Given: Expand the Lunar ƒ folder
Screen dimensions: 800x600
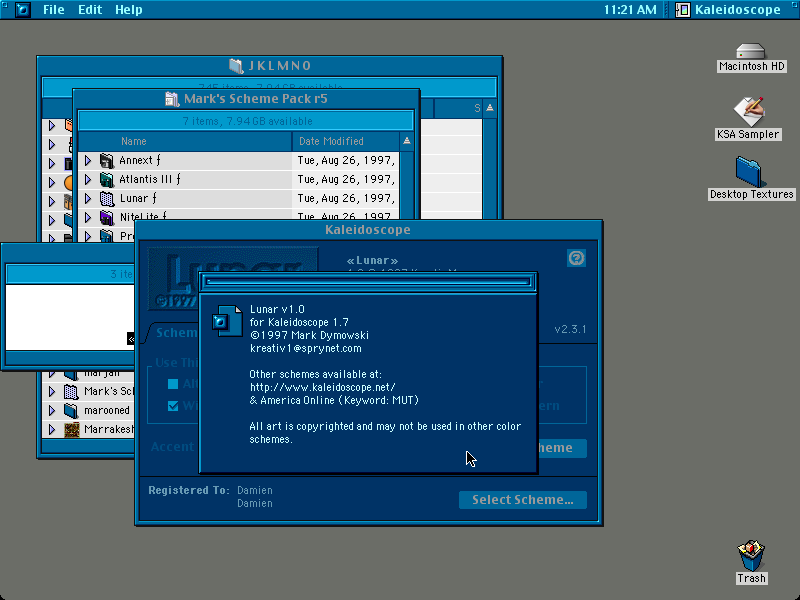Looking at the screenshot, I should [88, 198].
